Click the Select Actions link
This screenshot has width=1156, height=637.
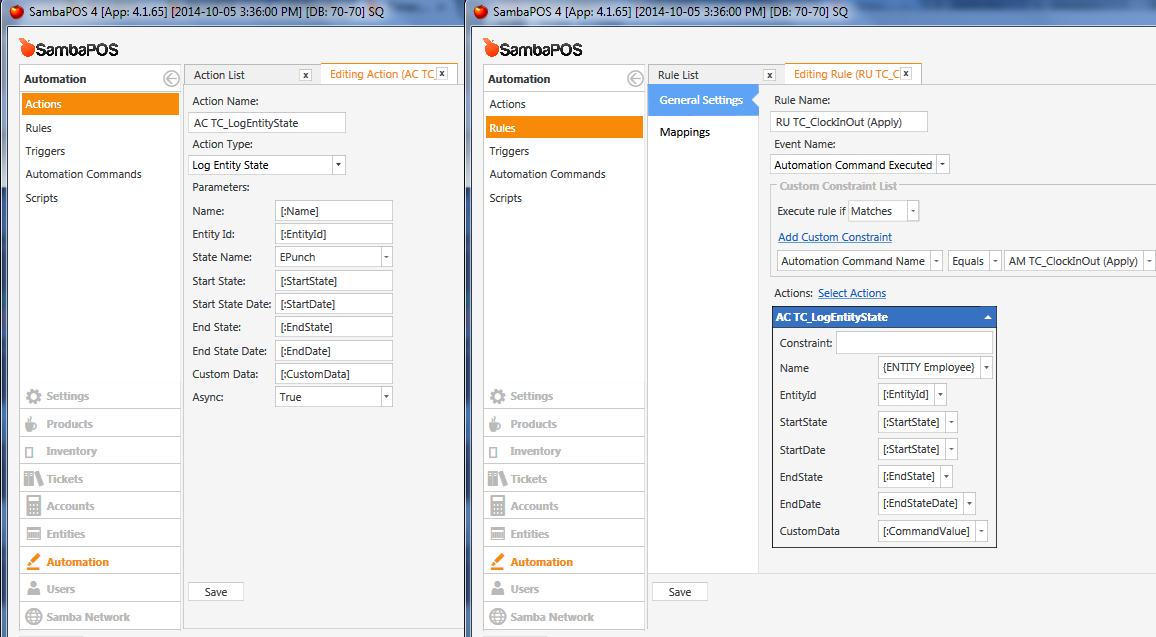point(852,293)
